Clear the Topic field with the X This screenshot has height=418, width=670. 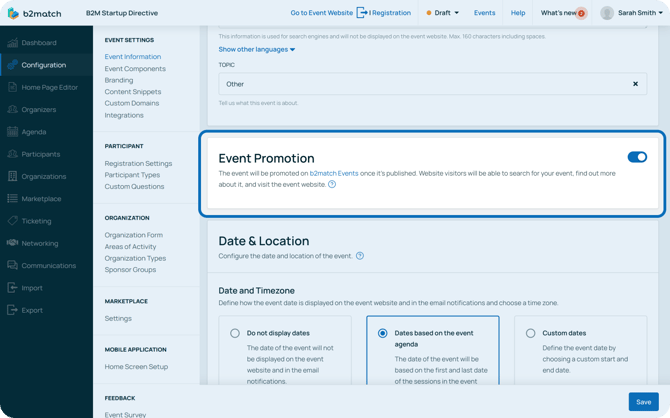click(635, 84)
